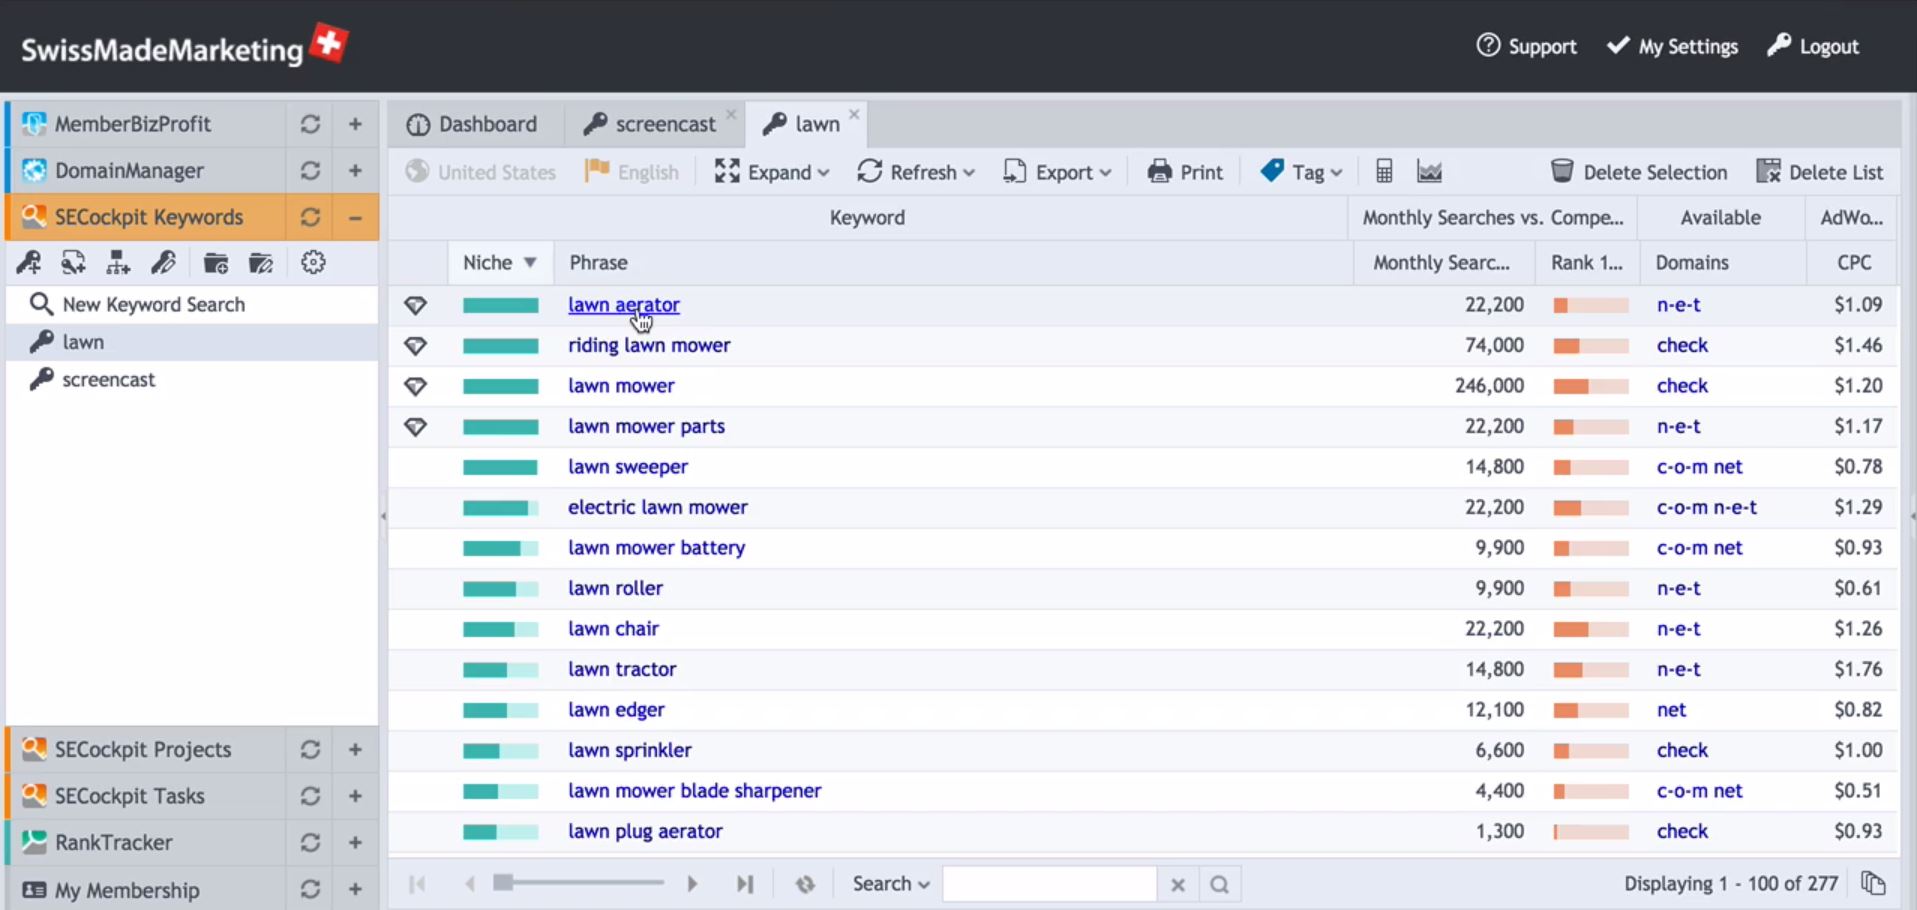Click Print in the toolbar
The height and width of the screenshot is (910, 1917).
pos(1185,172)
